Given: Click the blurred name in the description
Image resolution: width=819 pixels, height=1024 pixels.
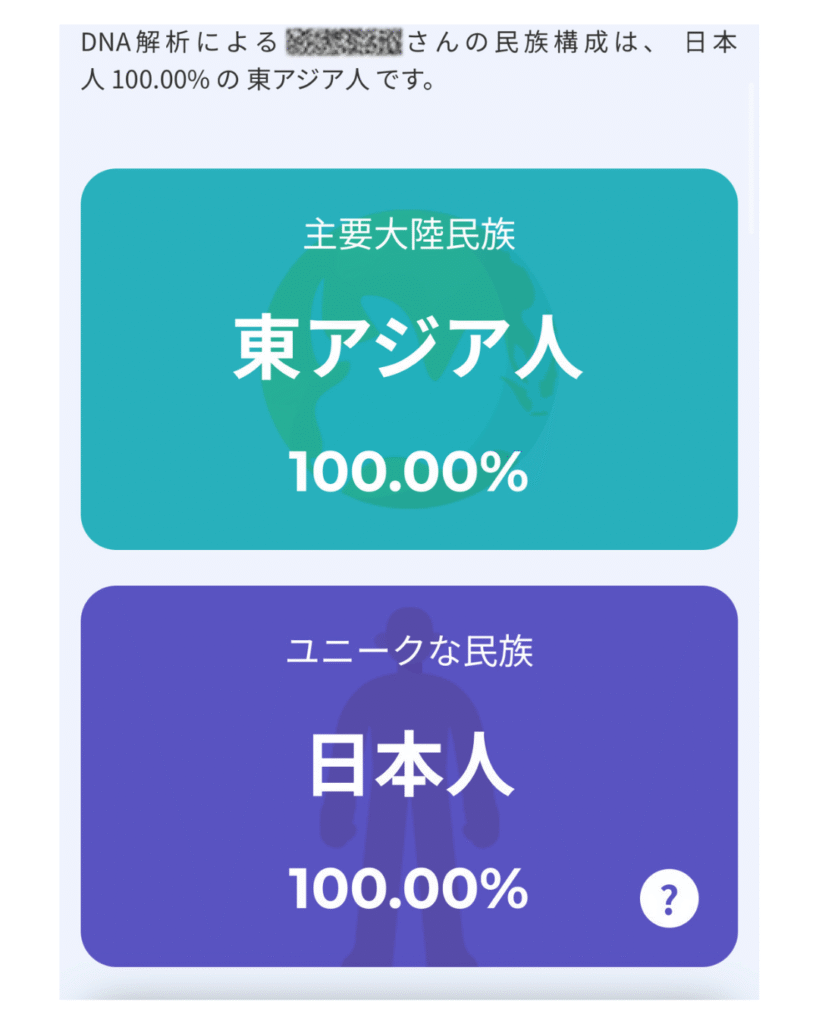Looking at the screenshot, I should (343, 44).
